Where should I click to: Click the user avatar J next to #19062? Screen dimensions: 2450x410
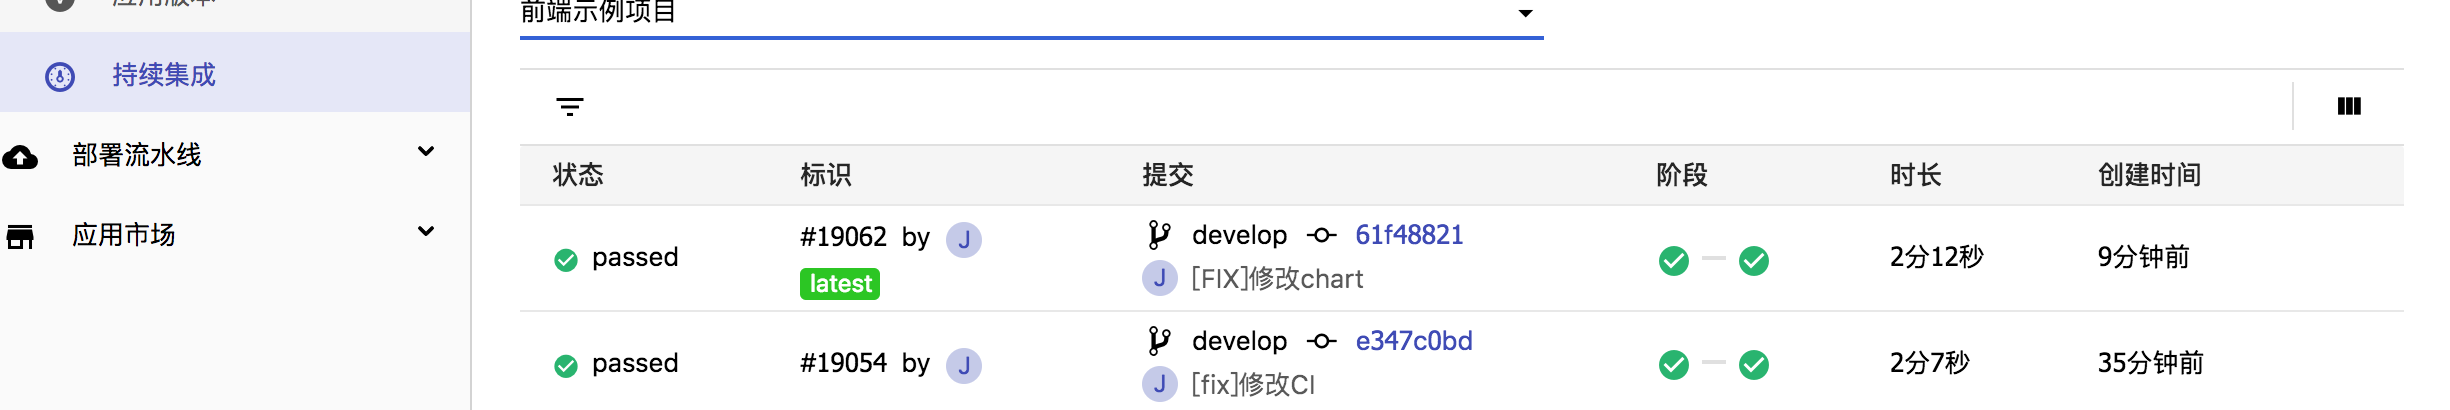[x=964, y=240]
